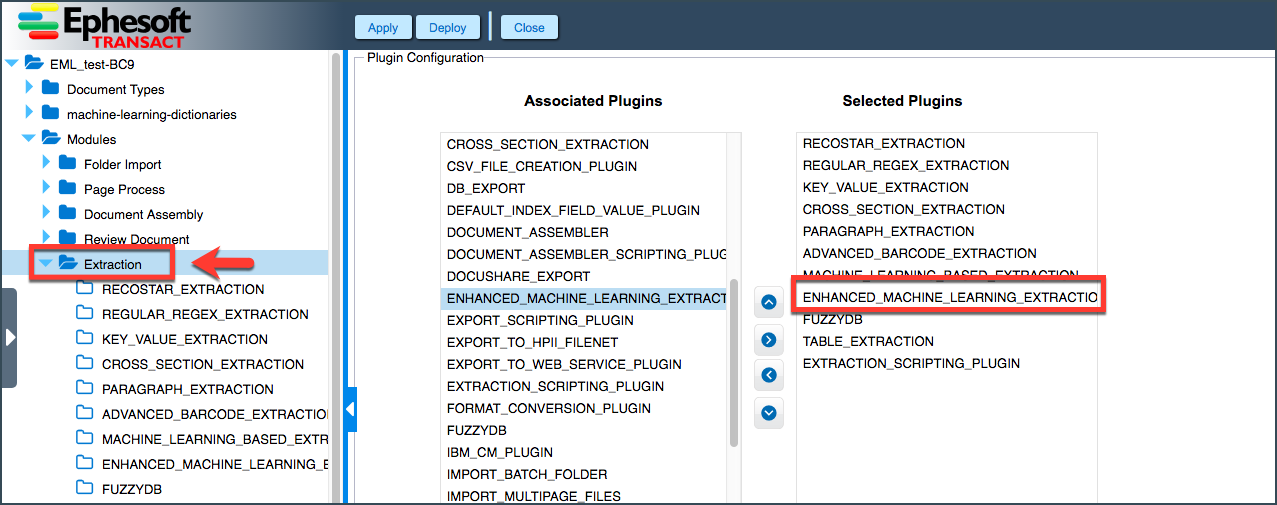1277x505 pixels.
Task: Expand the machine-learning-dictionaries folder
Action: click(29, 113)
